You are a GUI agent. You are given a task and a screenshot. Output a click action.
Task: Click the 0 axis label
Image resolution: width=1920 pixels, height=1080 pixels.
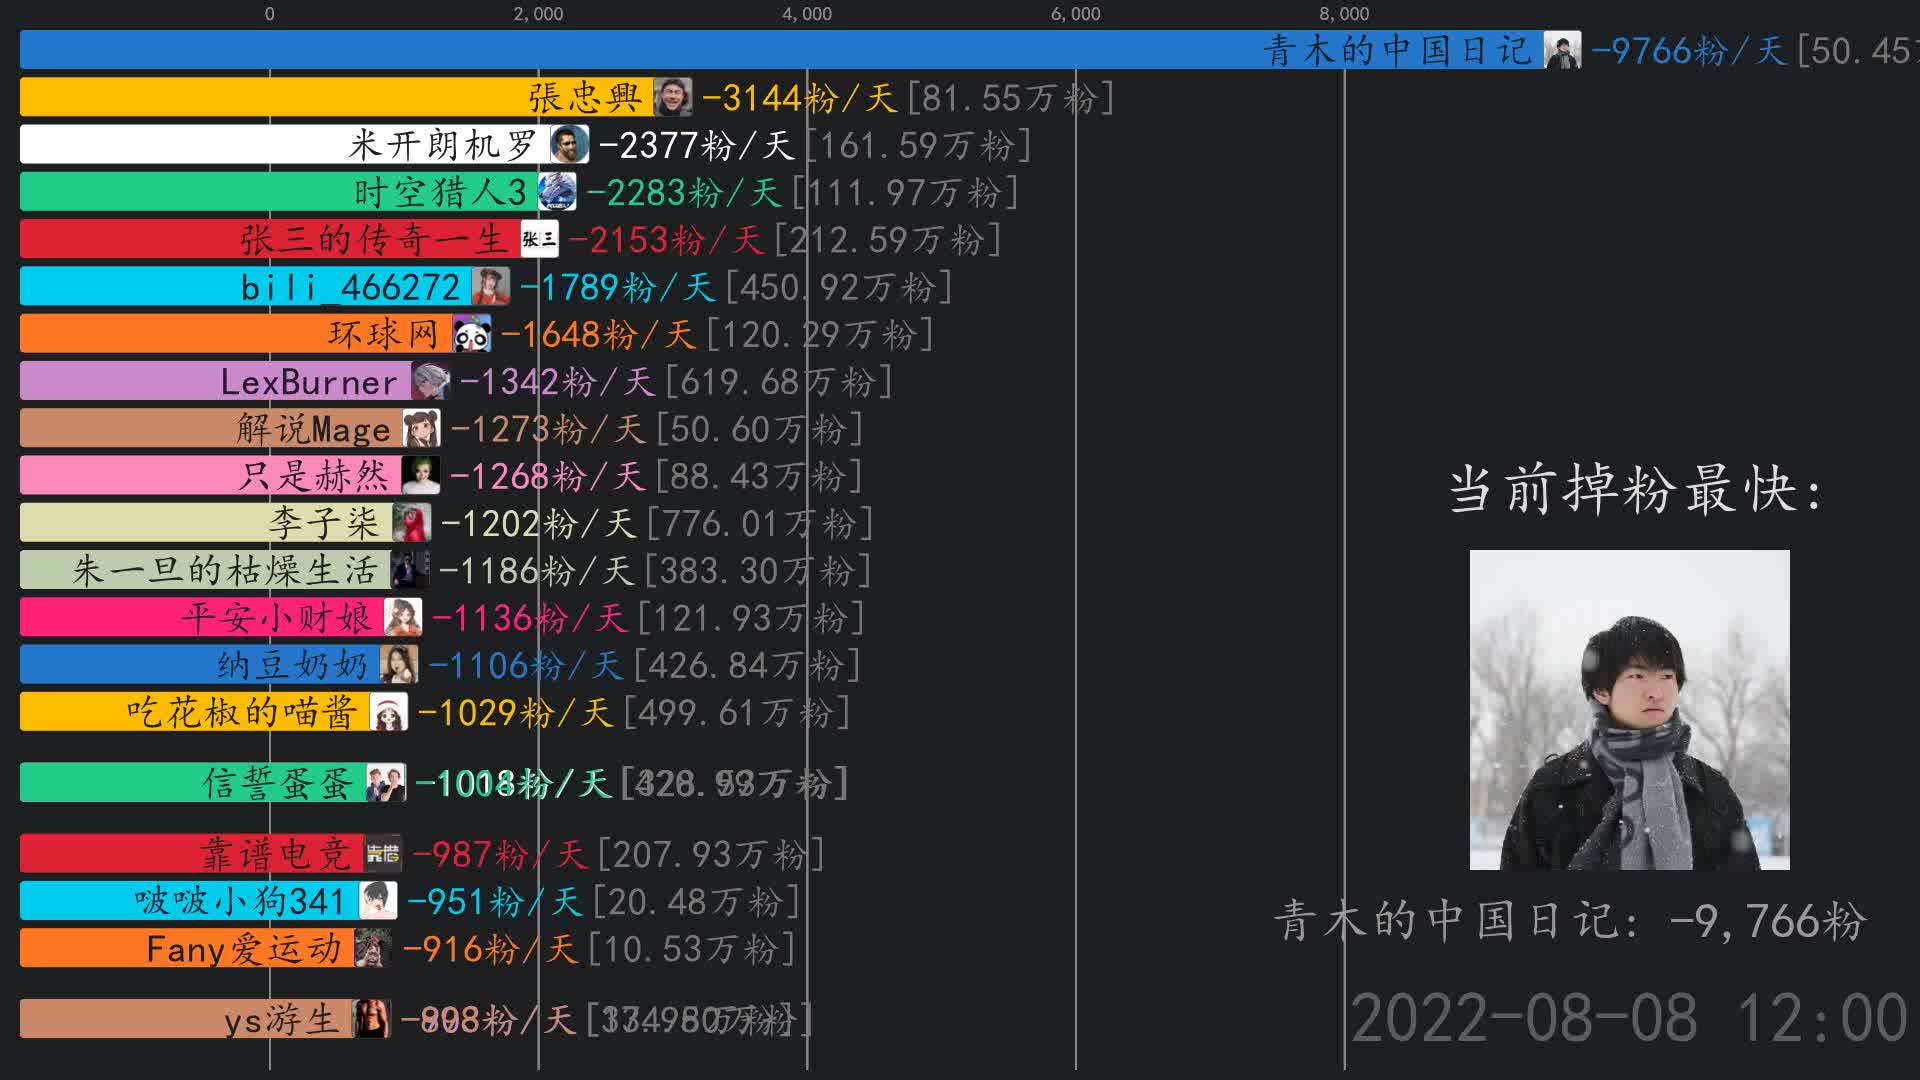point(269,14)
